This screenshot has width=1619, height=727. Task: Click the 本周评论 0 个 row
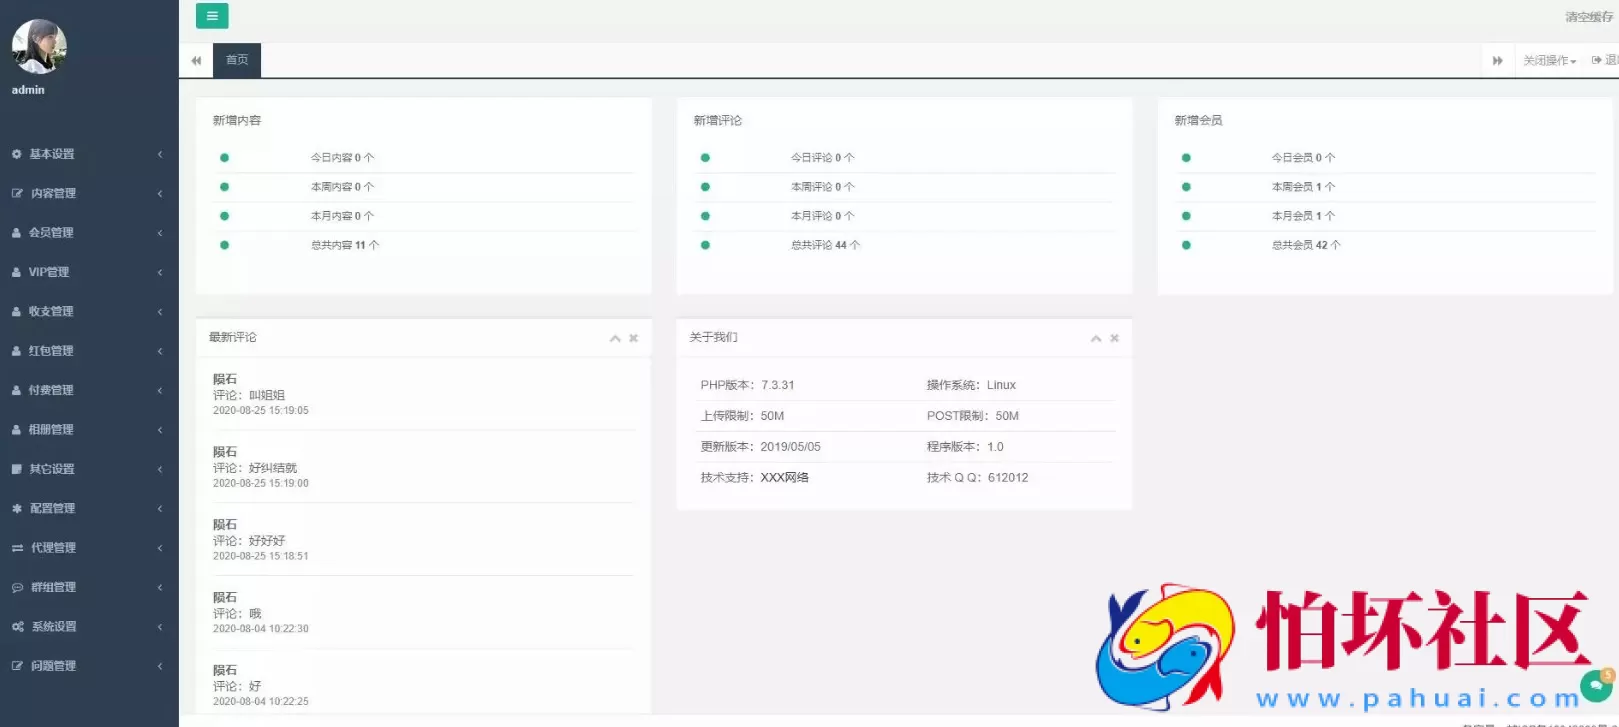point(905,187)
